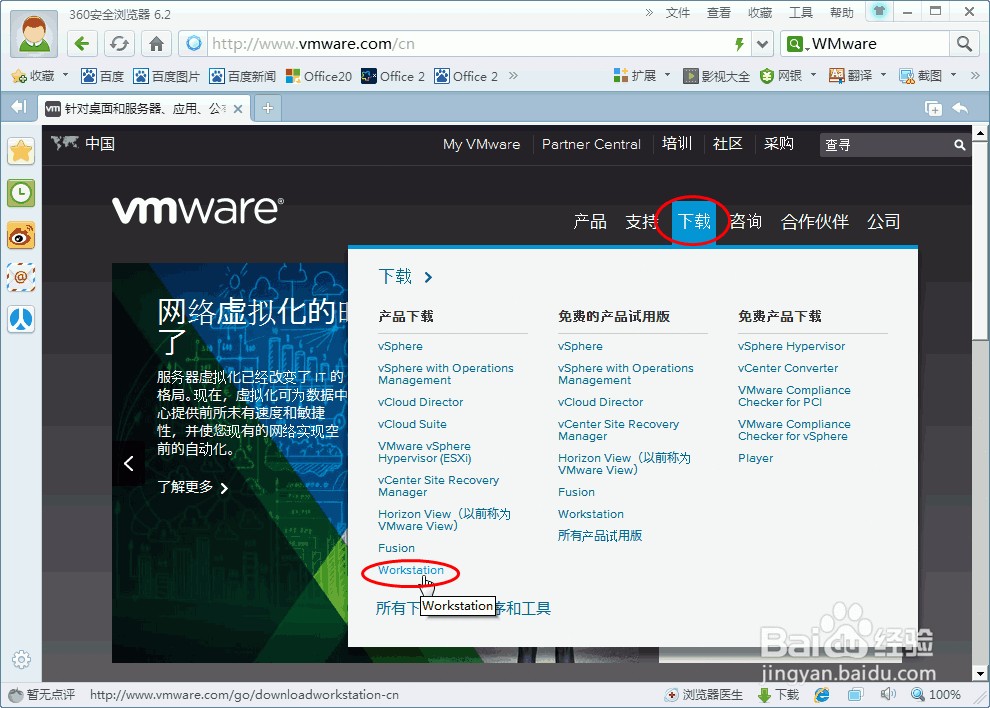Image resolution: width=990 pixels, height=708 pixels.
Task: Expand the URL address bar dropdown arrow
Action: (762, 44)
